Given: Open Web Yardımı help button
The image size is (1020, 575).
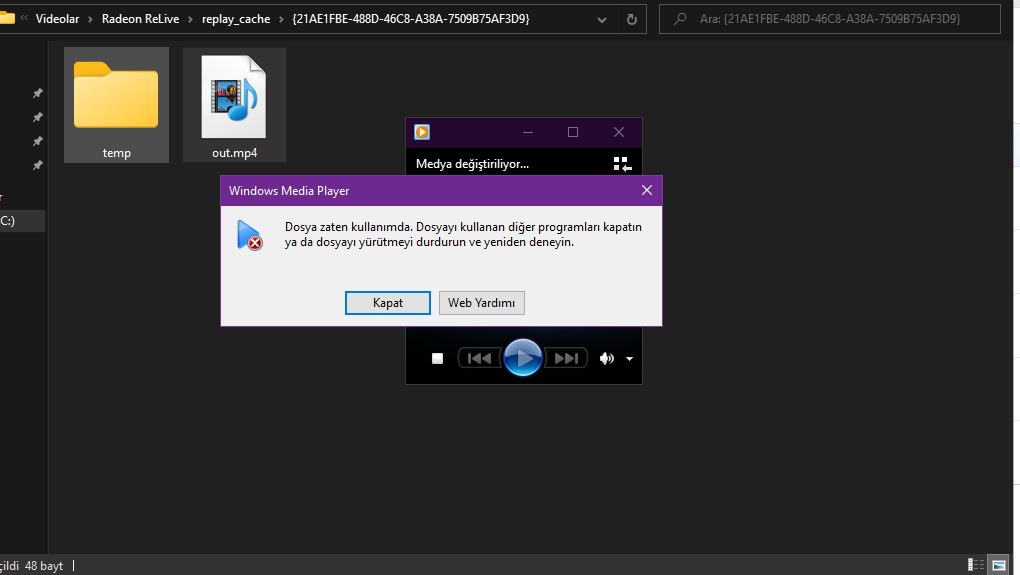Looking at the screenshot, I should pyautogui.click(x=481, y=303).
